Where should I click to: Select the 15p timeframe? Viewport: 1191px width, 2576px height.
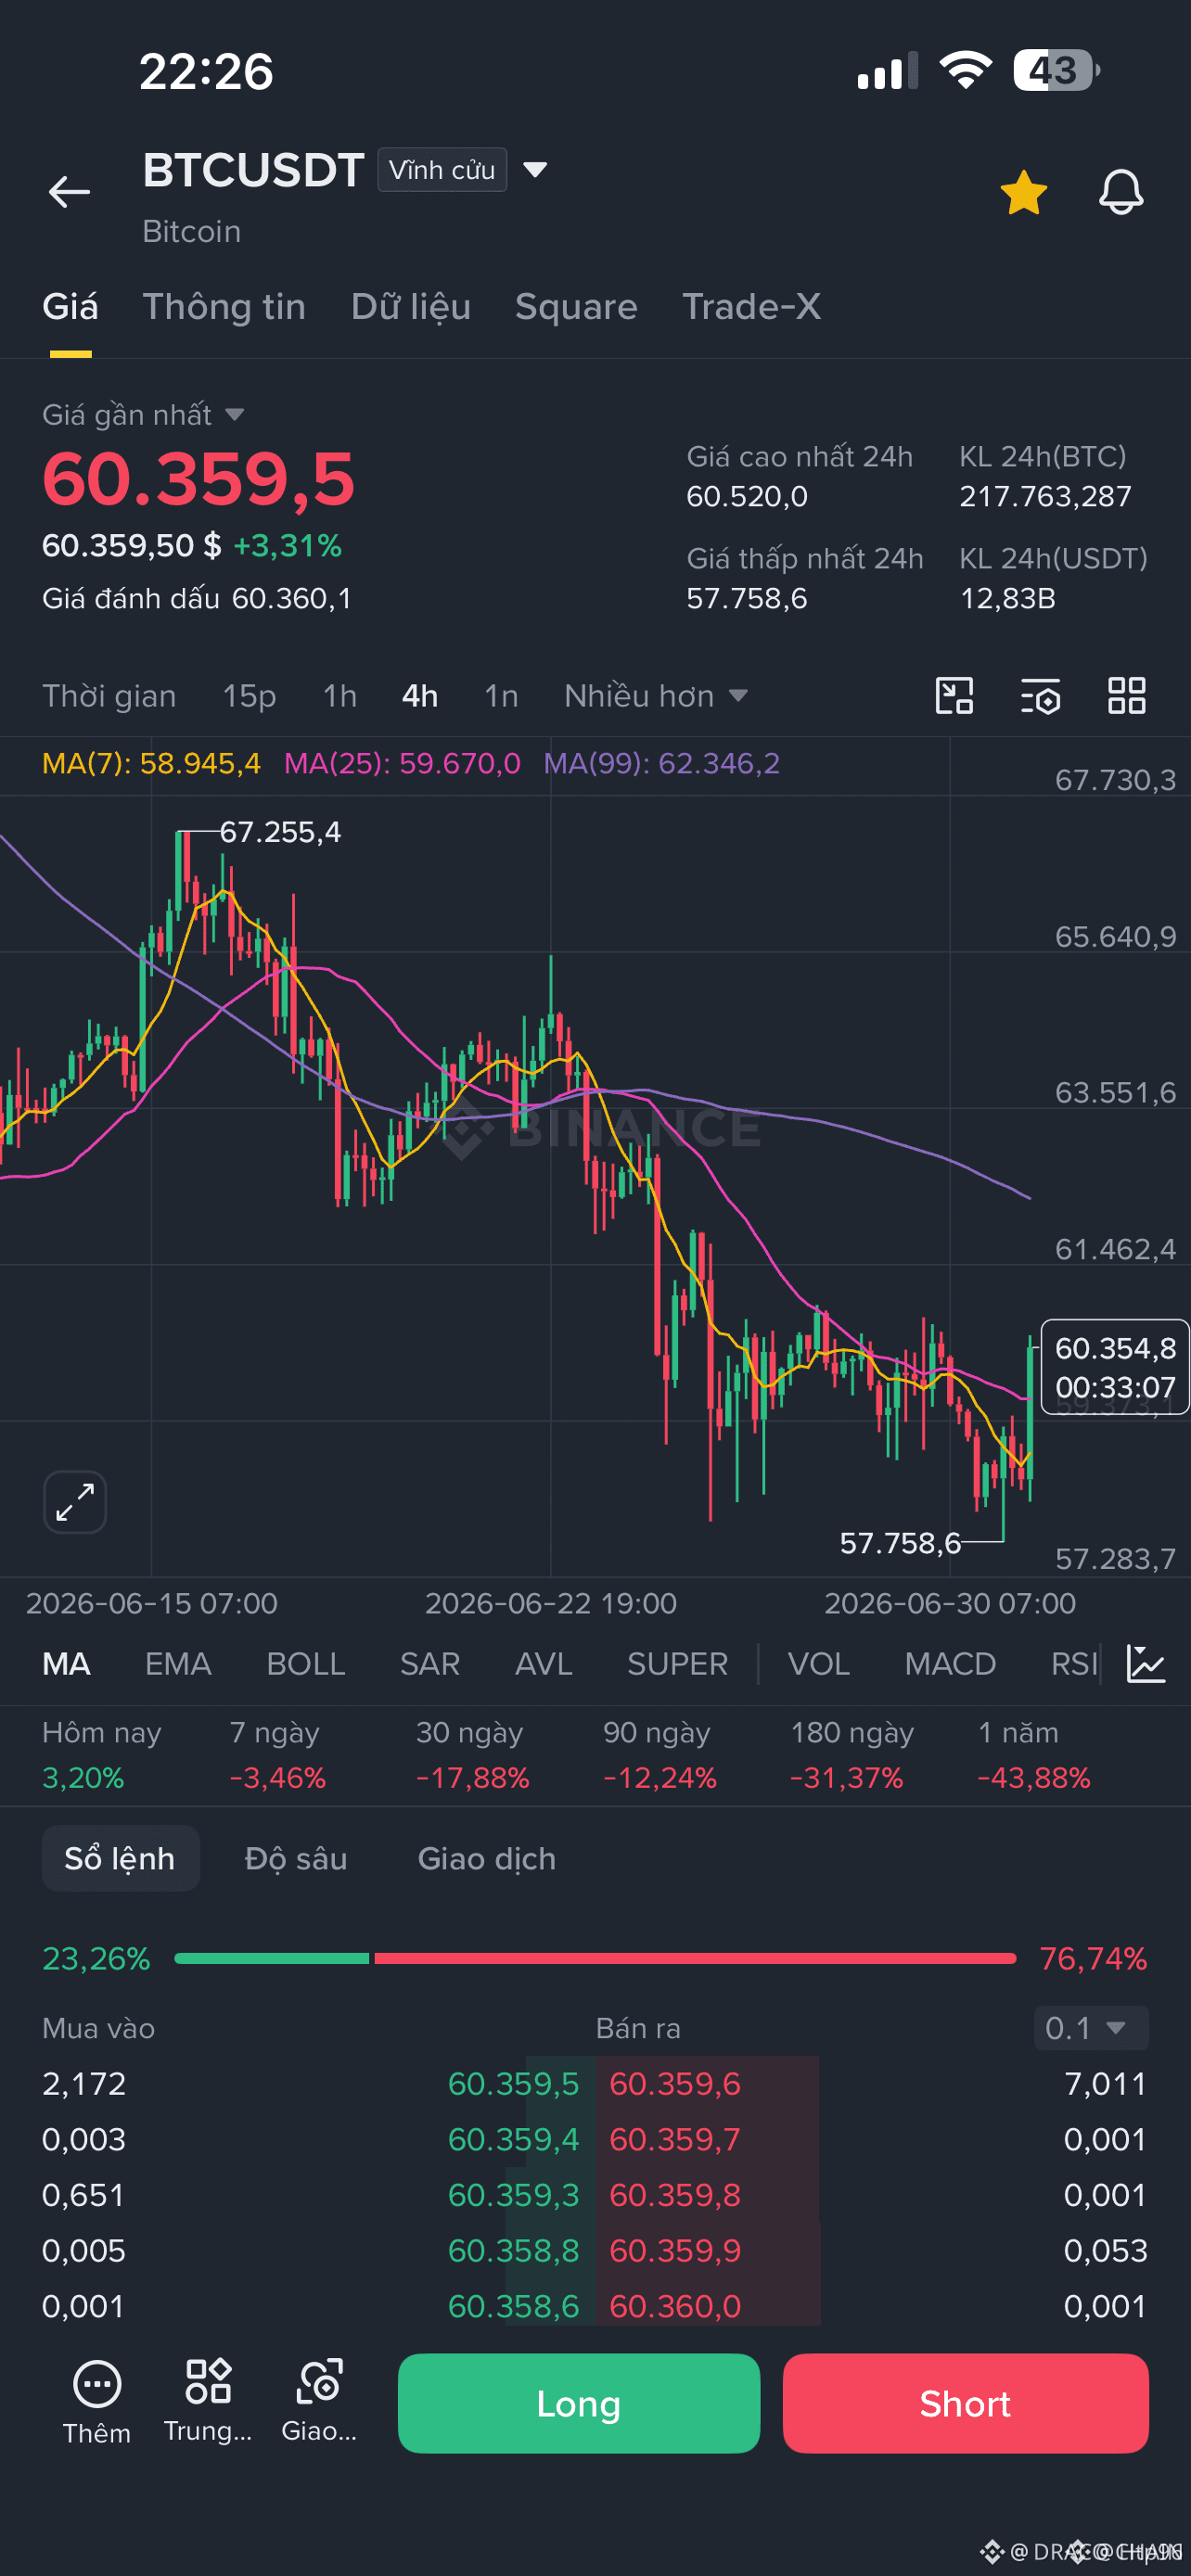(x=249, y=696)
